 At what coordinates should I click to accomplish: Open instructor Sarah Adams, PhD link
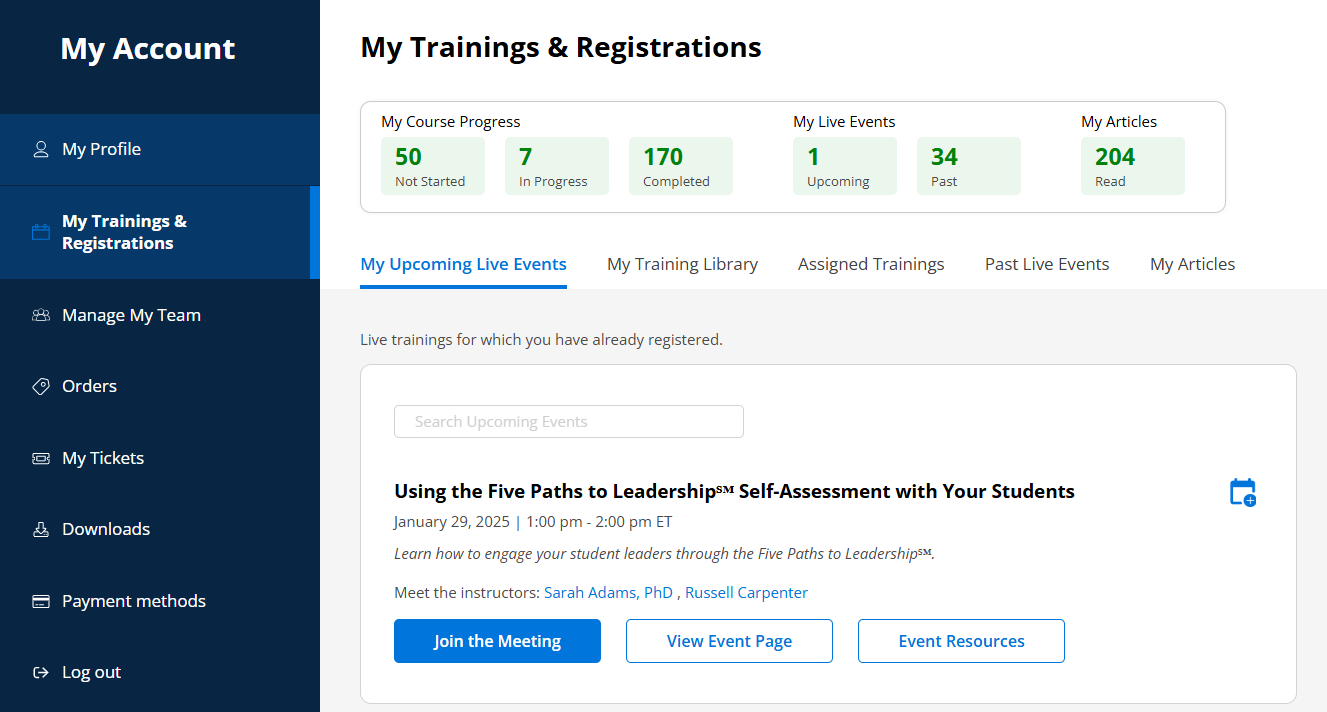(608, 592)
